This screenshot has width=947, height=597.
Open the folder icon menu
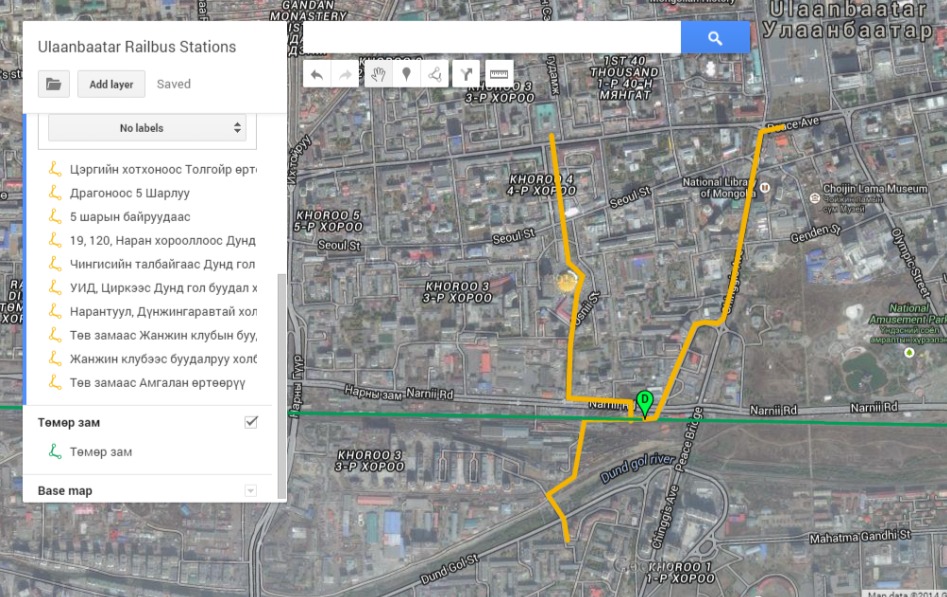(54, 84)
